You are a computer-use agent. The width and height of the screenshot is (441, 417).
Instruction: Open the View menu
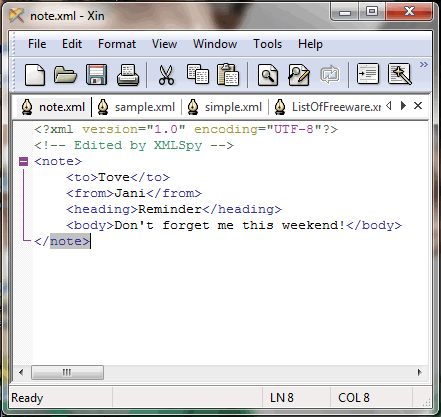tap(164, 44)
